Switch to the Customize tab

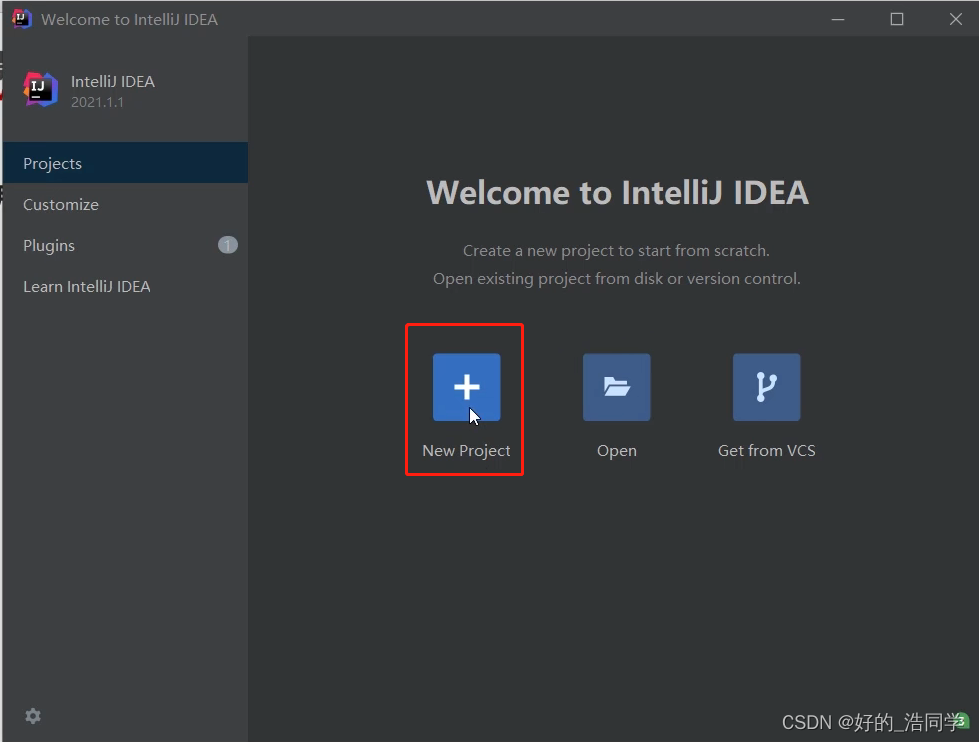[125, 204]
